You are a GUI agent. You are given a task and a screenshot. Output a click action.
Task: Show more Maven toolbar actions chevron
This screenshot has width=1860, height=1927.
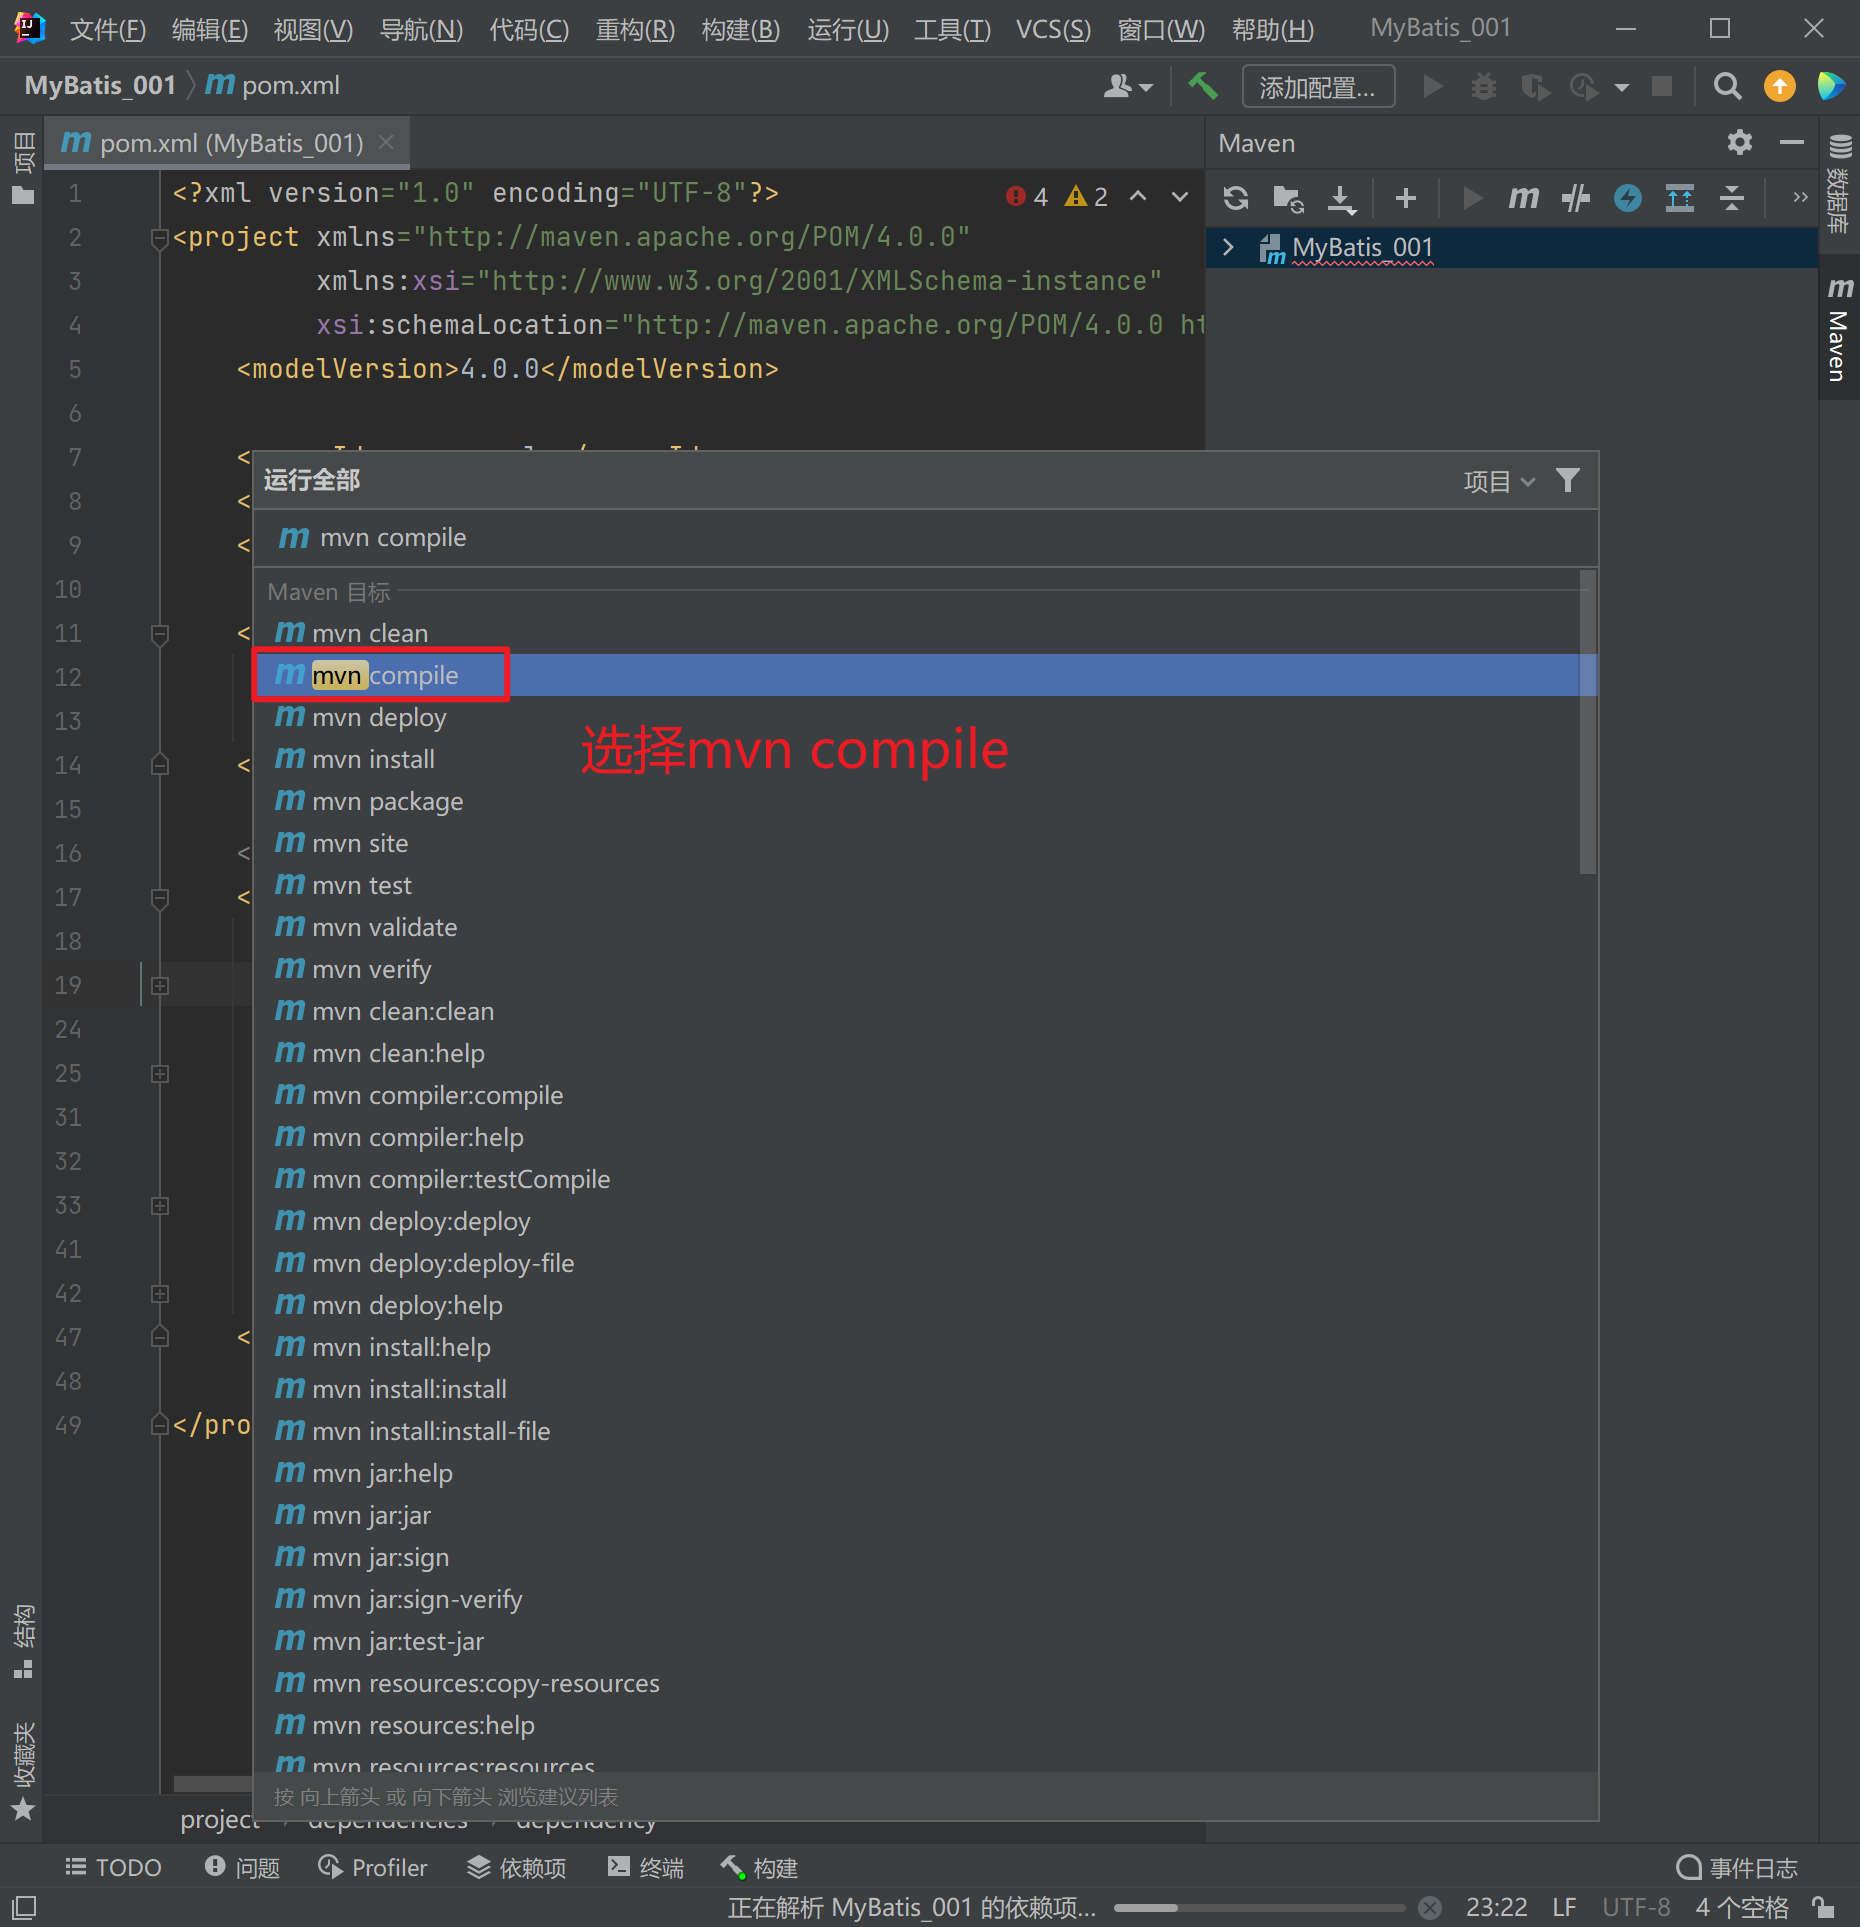pos(1800,197)
